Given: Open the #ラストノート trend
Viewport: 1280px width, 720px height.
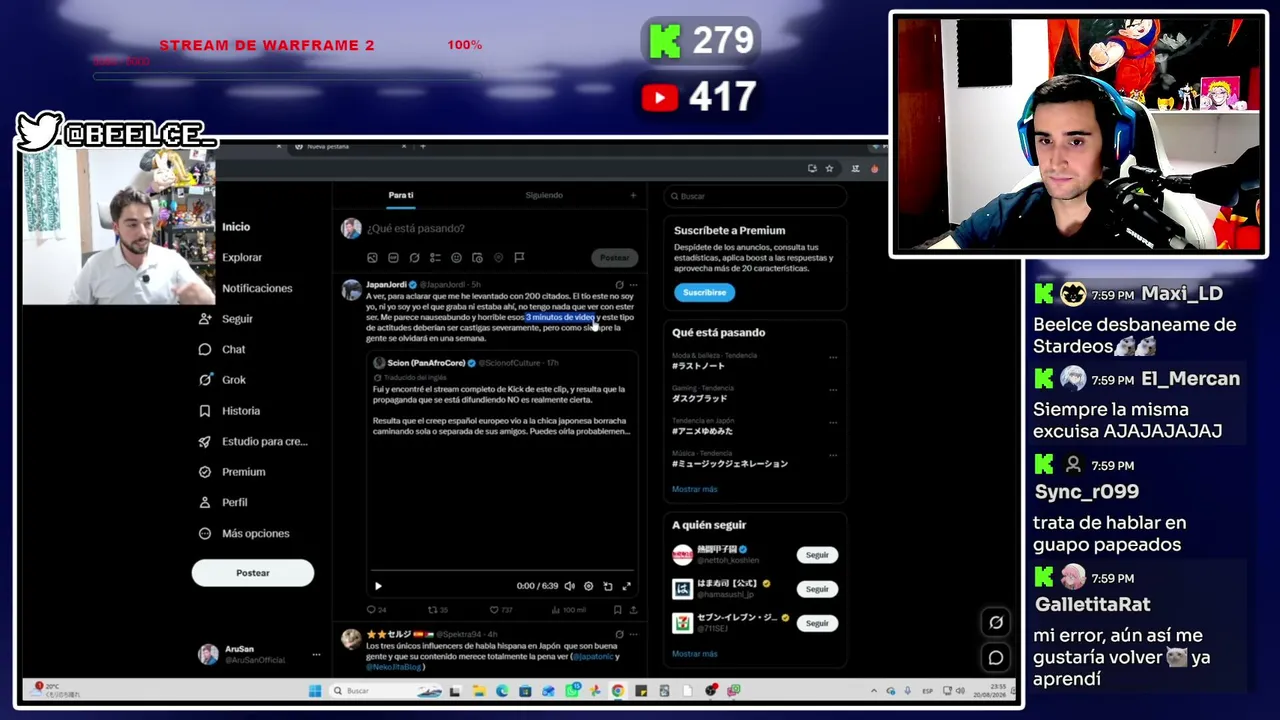Looking at the screenshot, I should tap(699, 366).
